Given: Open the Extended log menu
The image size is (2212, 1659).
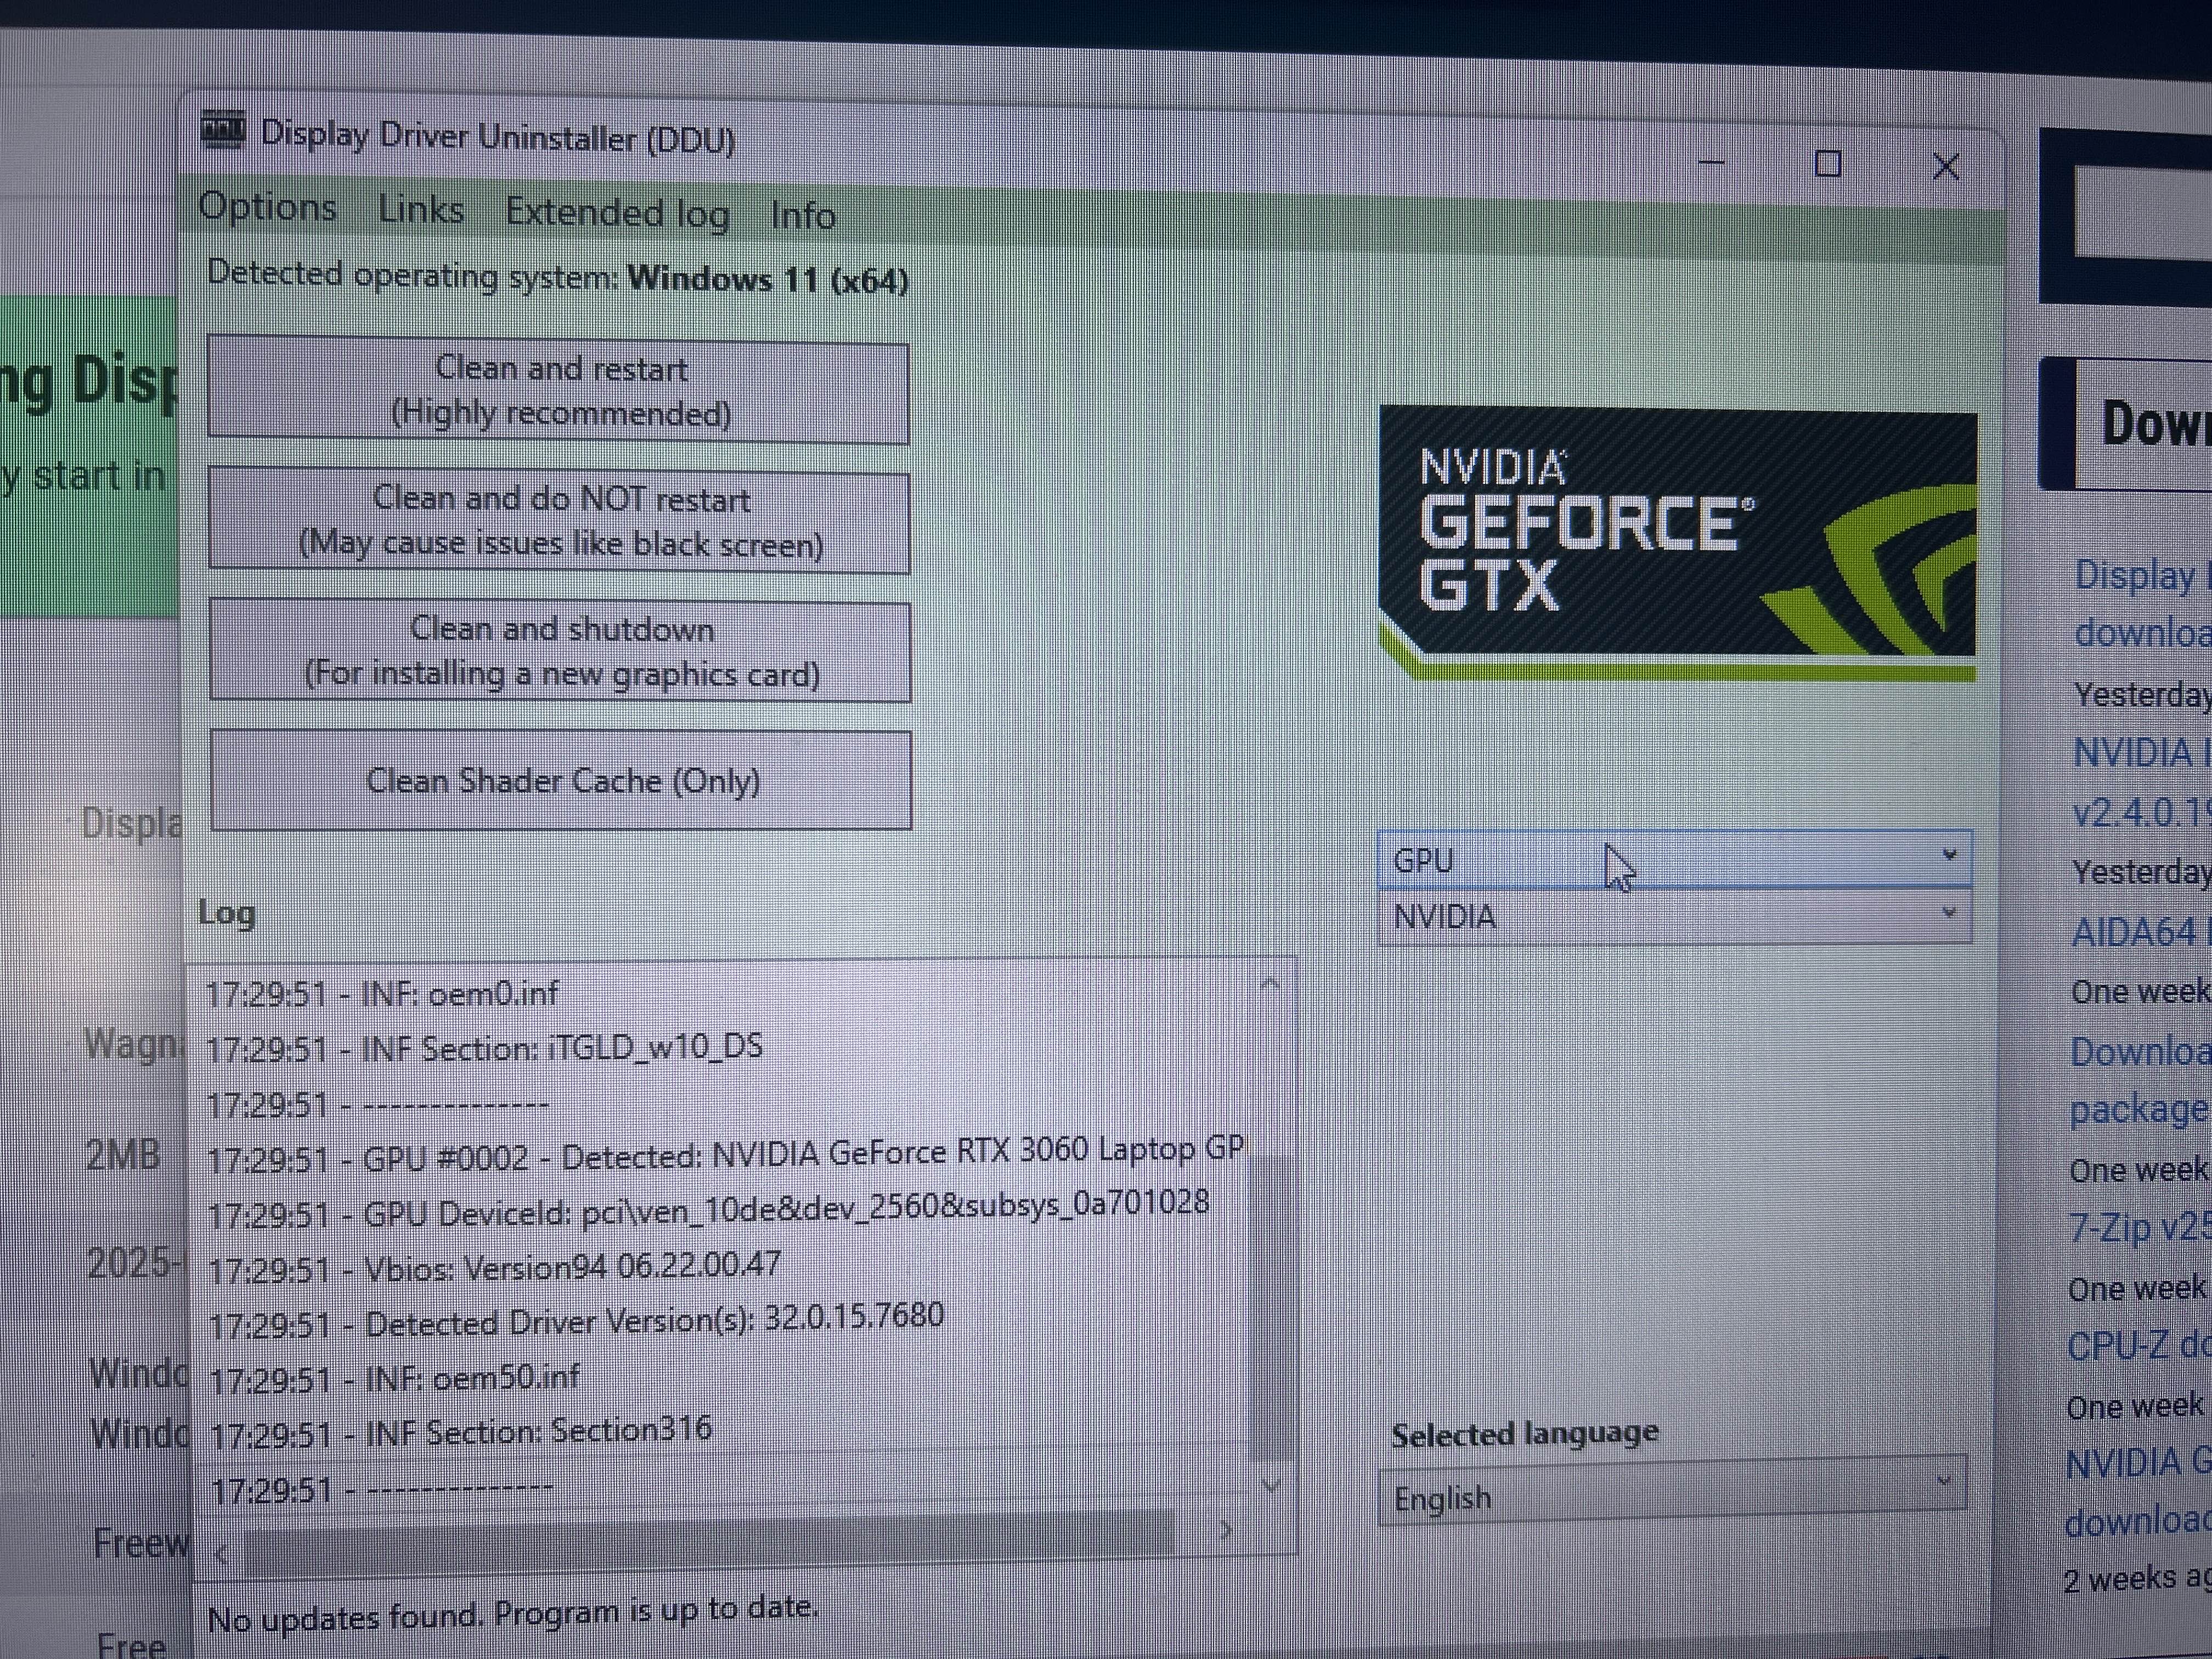Looking at the screenshot, I should (617, 213).
